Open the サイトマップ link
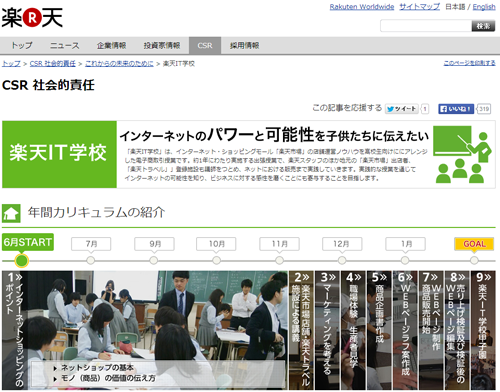Image resolution: width=500 pixels, height=392 pixels. [420, 7]
